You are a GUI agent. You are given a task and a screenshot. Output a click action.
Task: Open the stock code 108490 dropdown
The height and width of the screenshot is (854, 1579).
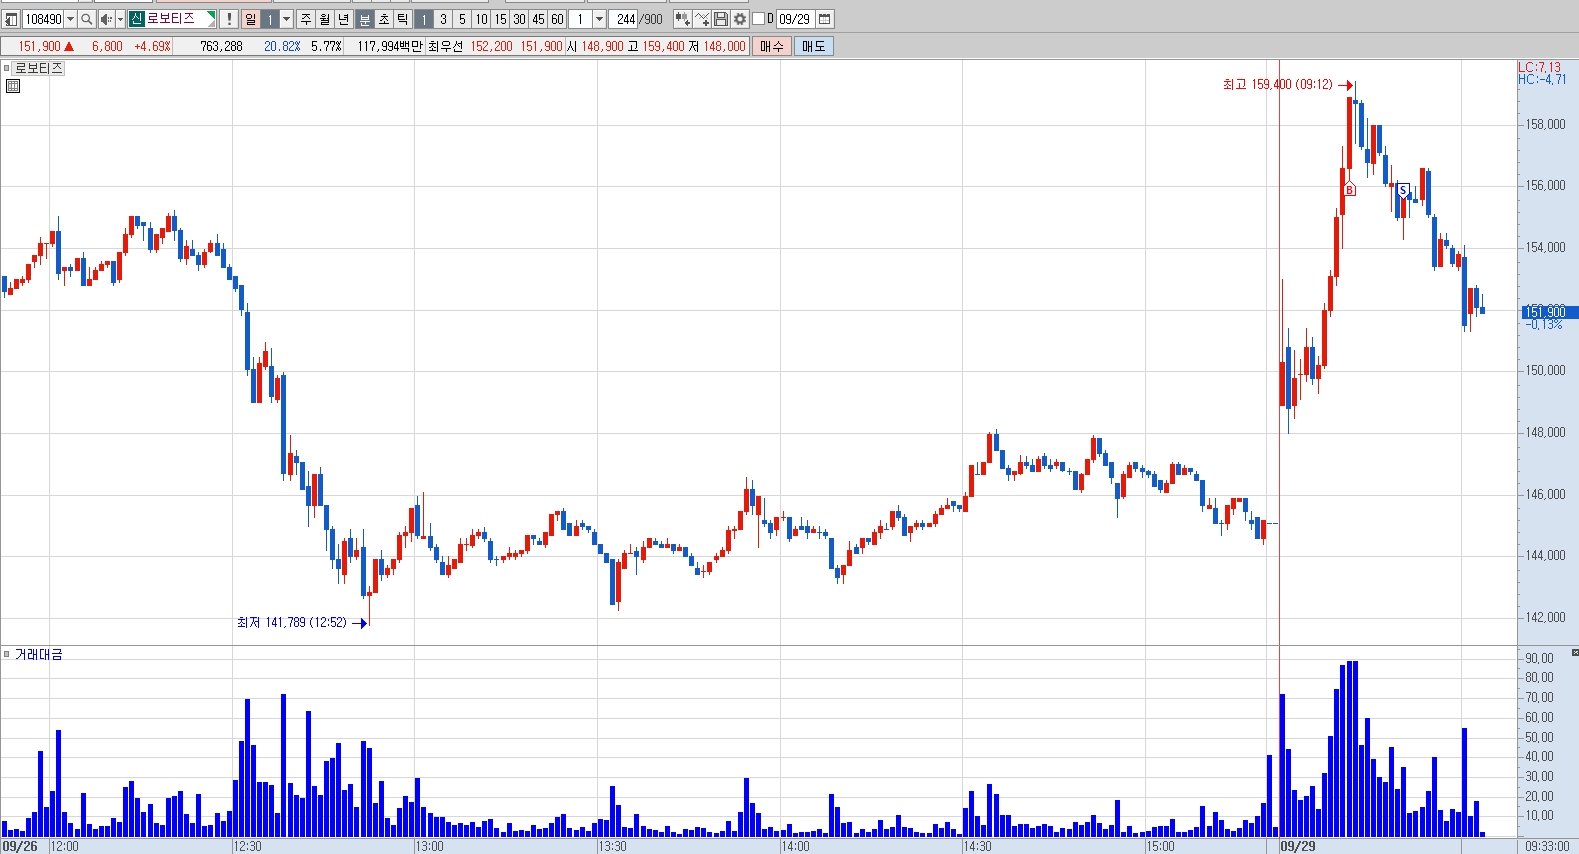point(70,19)
